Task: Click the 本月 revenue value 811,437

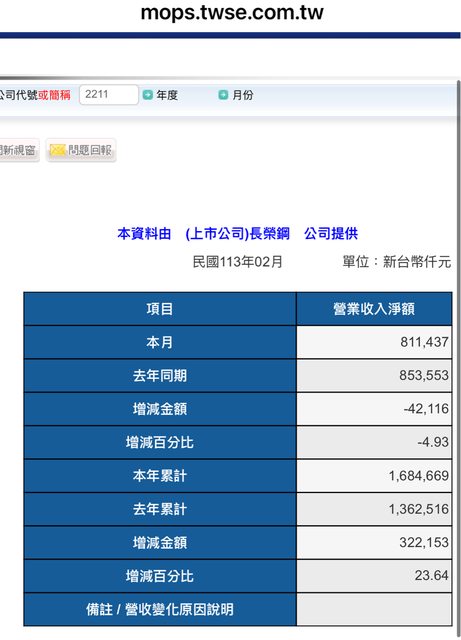Action: (424, 342)
